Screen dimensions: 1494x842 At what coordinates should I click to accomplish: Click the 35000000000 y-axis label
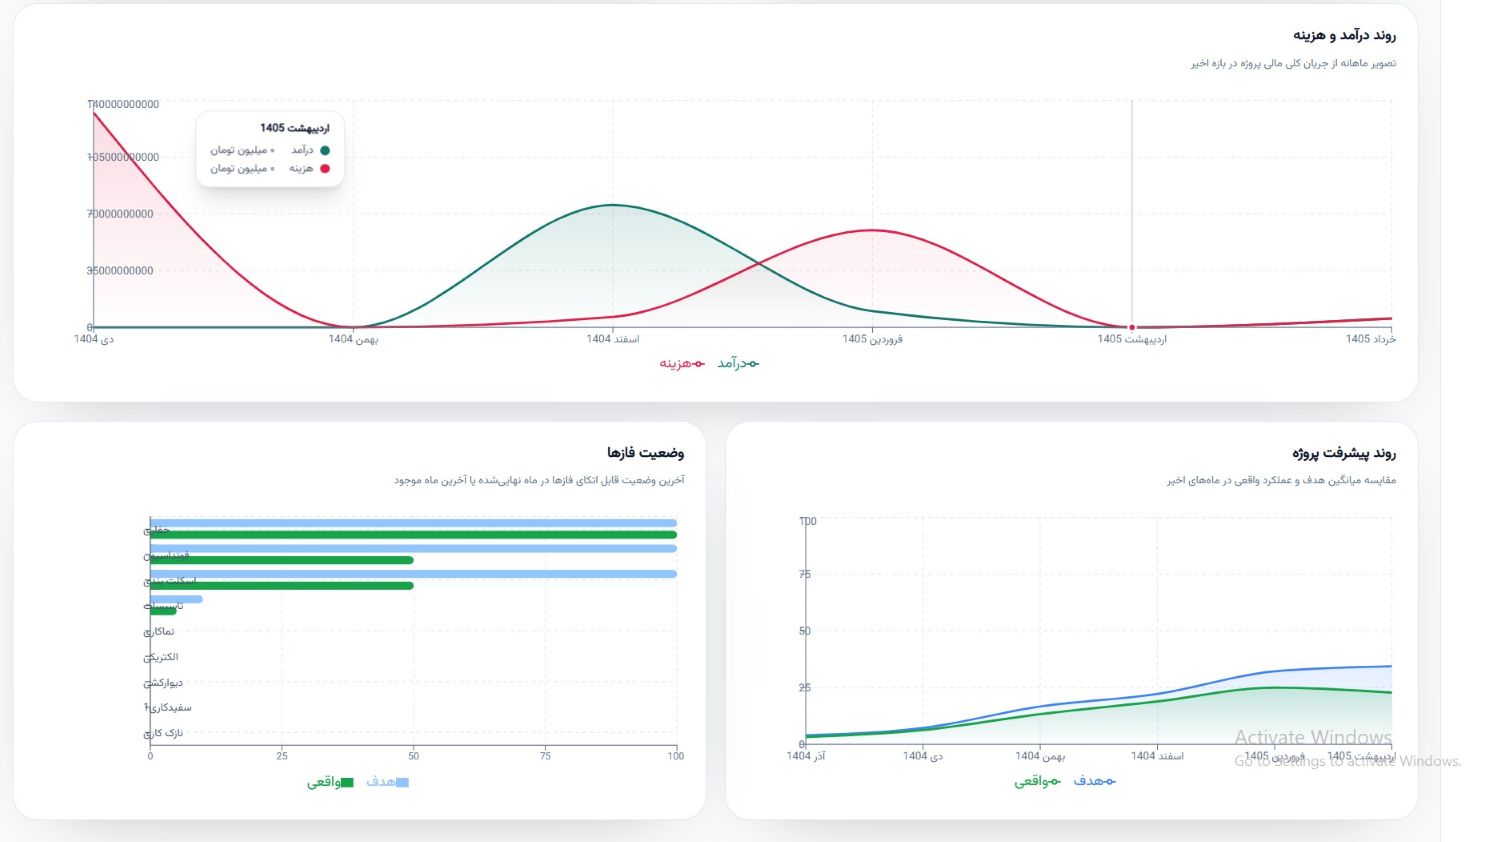coord(120,271)
